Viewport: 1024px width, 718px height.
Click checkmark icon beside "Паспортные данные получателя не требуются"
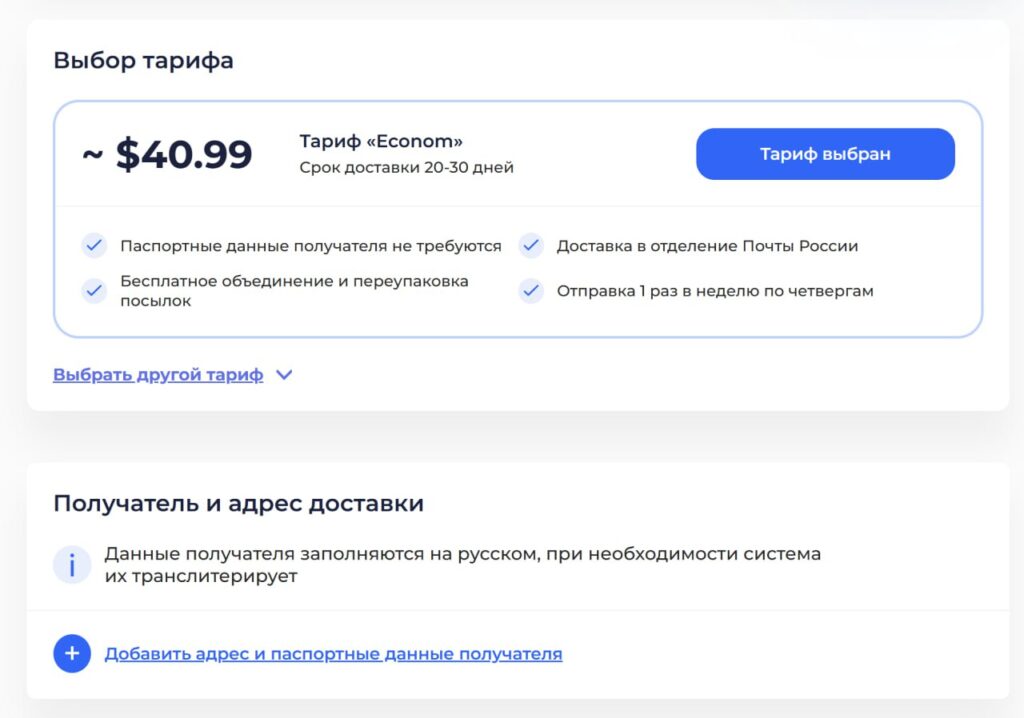(x=94, y=246)
